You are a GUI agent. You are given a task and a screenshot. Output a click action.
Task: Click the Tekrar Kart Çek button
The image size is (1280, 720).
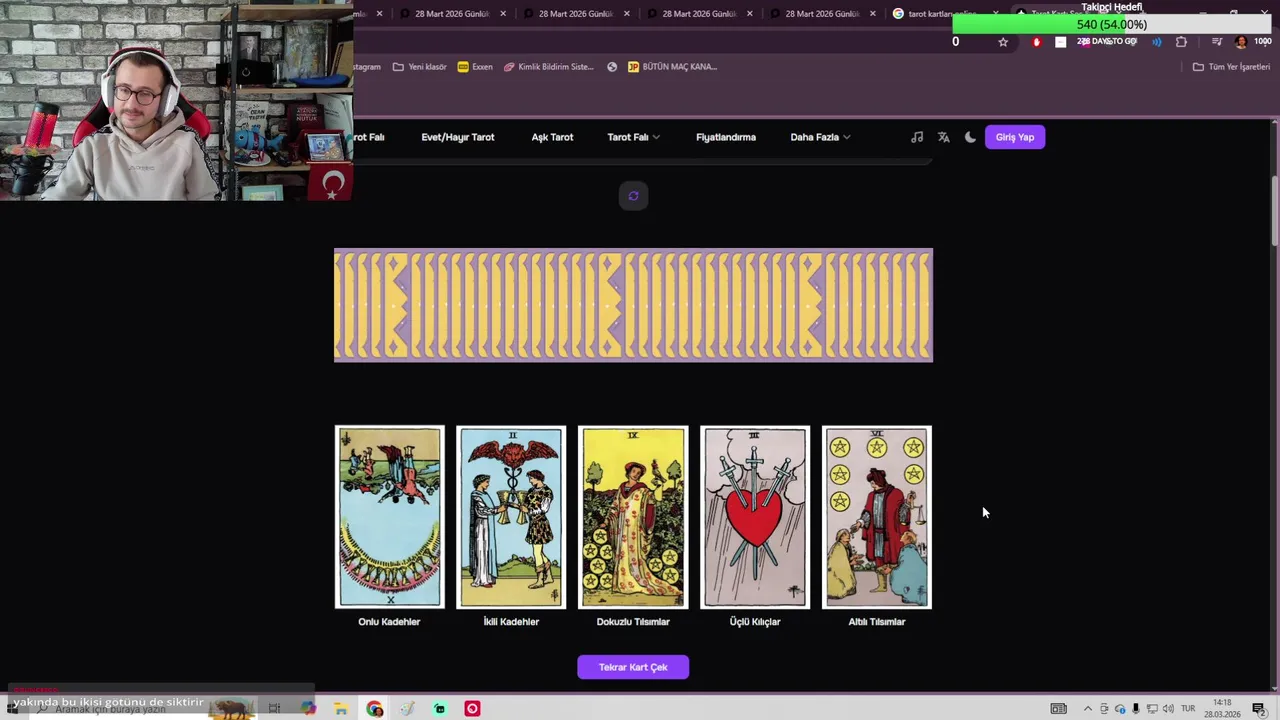[633, 667]
